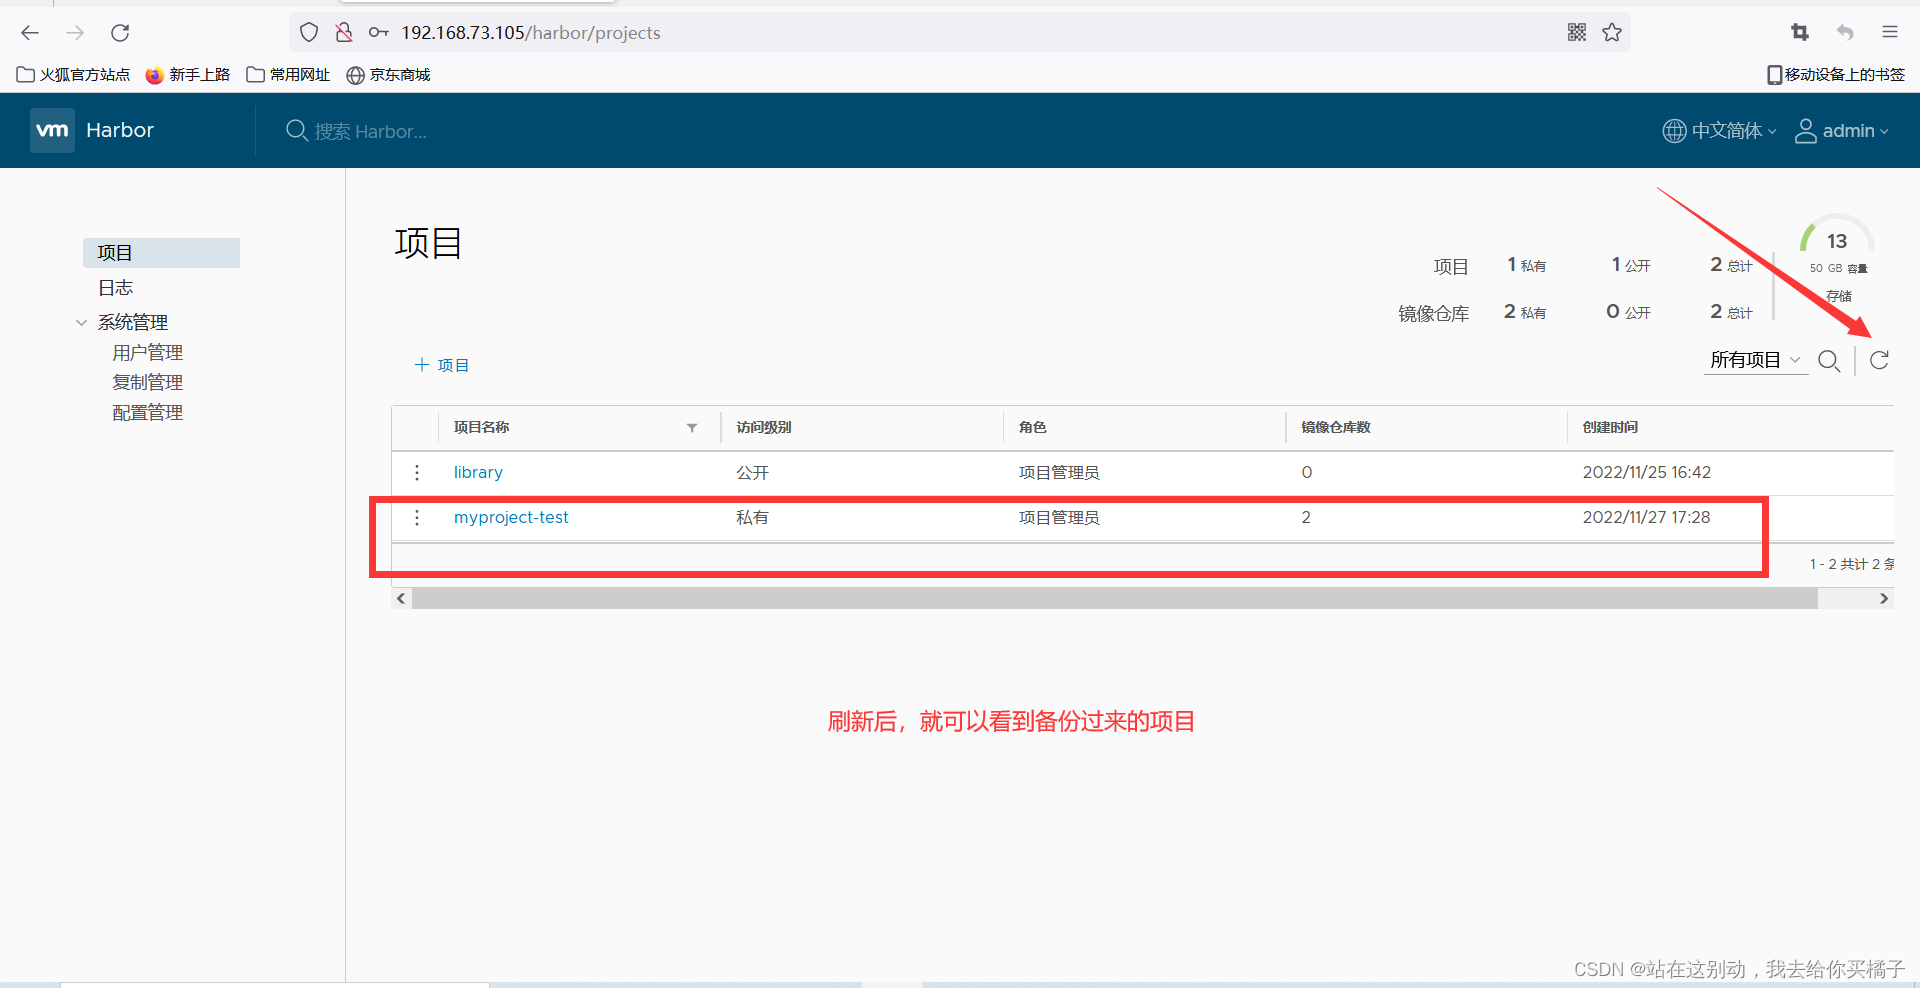1920x988 pixels.
Task: Click the horizontal scrollbar right arrow
Action: (x=1884, y=598)
